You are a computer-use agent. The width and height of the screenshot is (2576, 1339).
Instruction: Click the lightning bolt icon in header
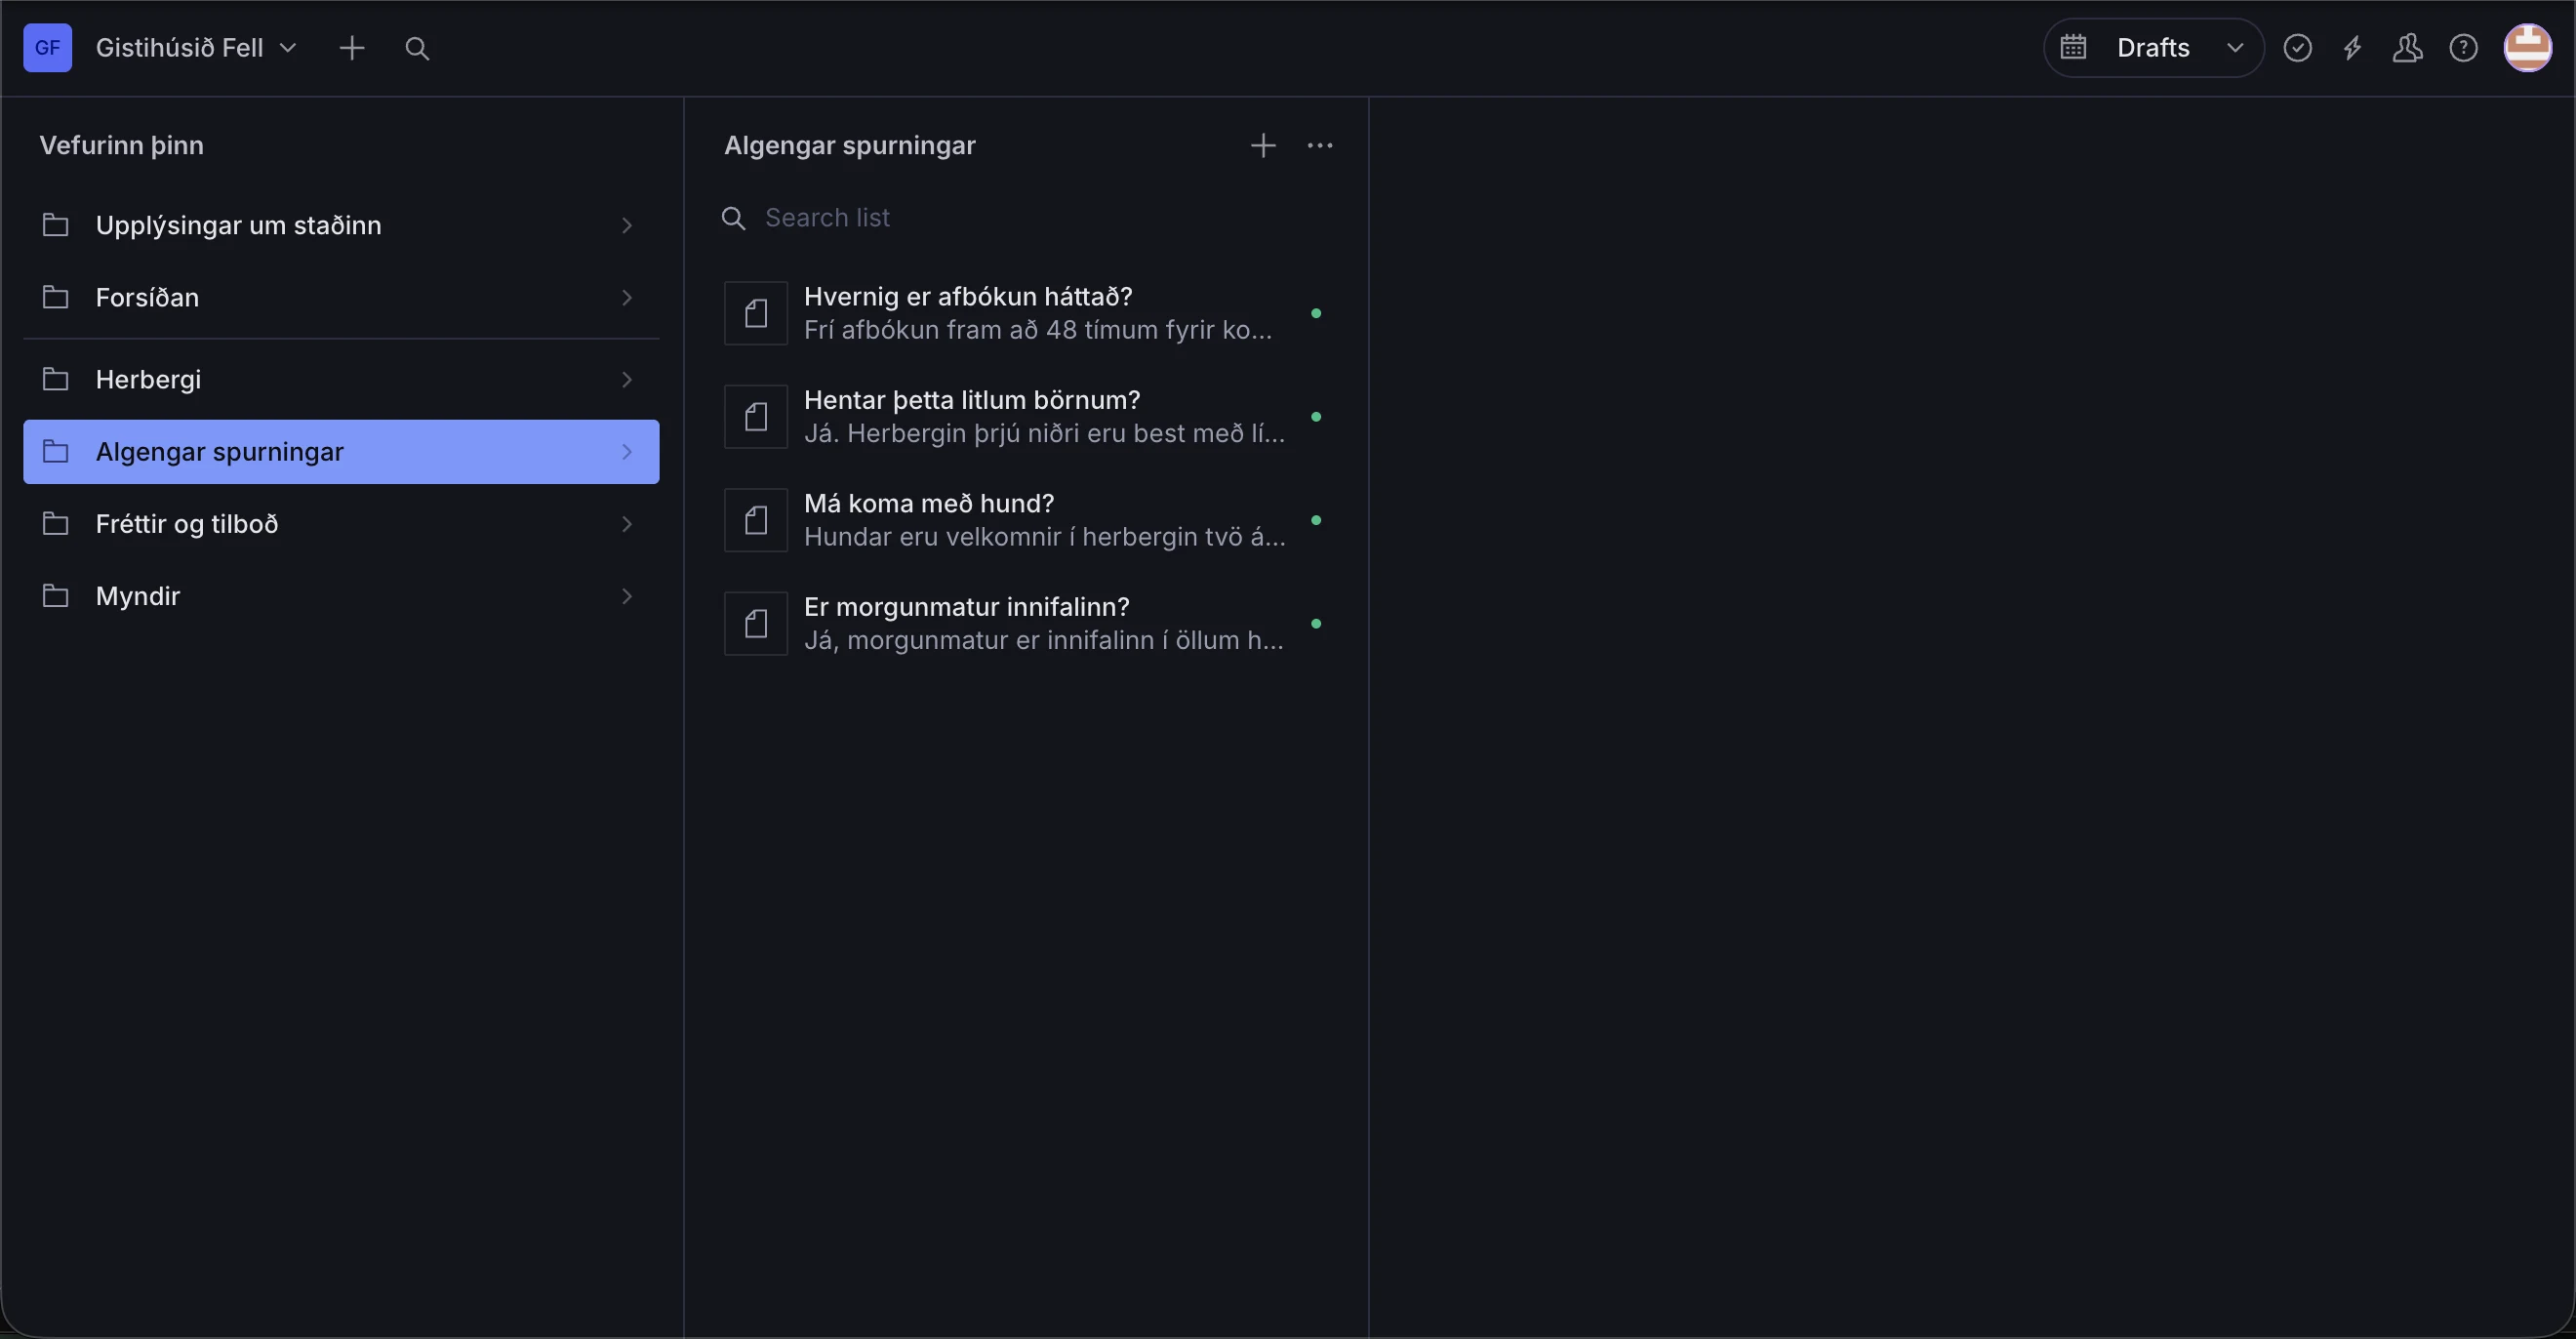2353,48
